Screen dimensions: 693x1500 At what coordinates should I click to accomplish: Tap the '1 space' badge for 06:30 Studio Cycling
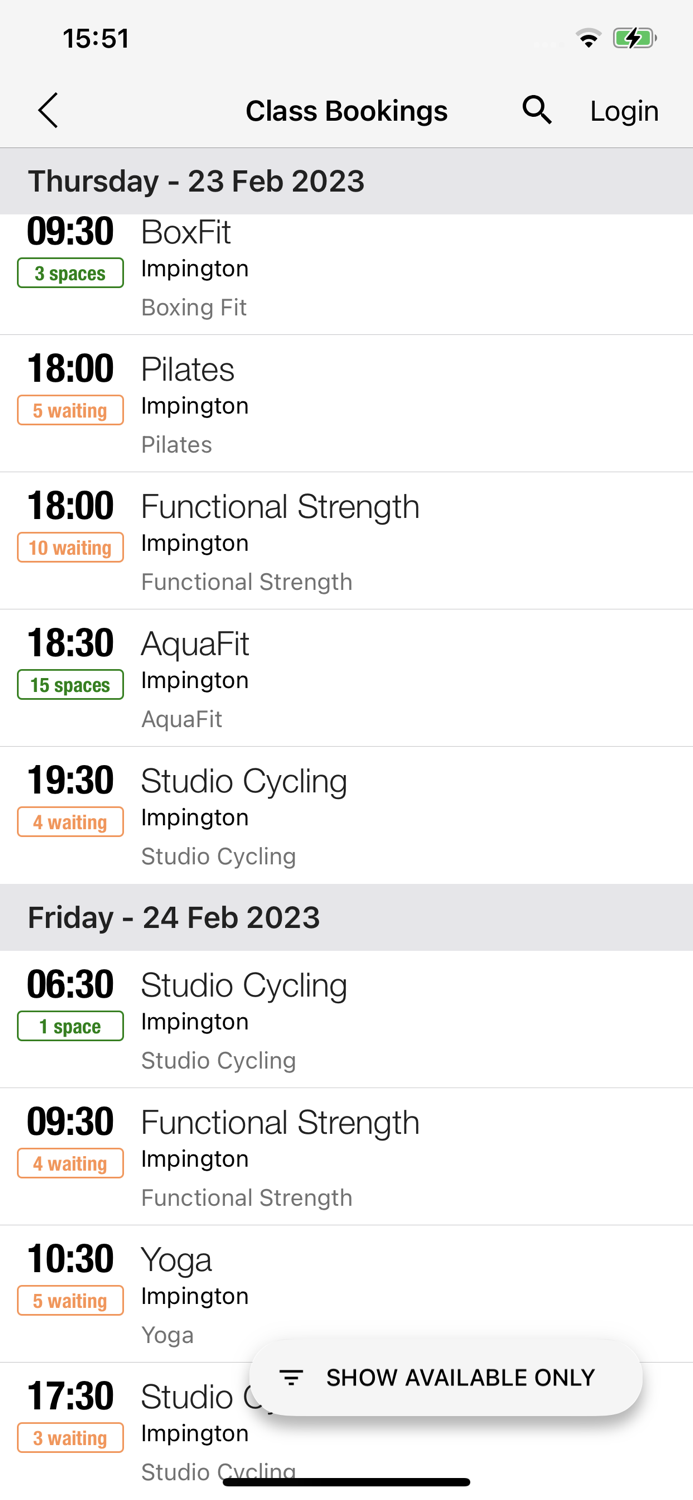[70, 1025]
